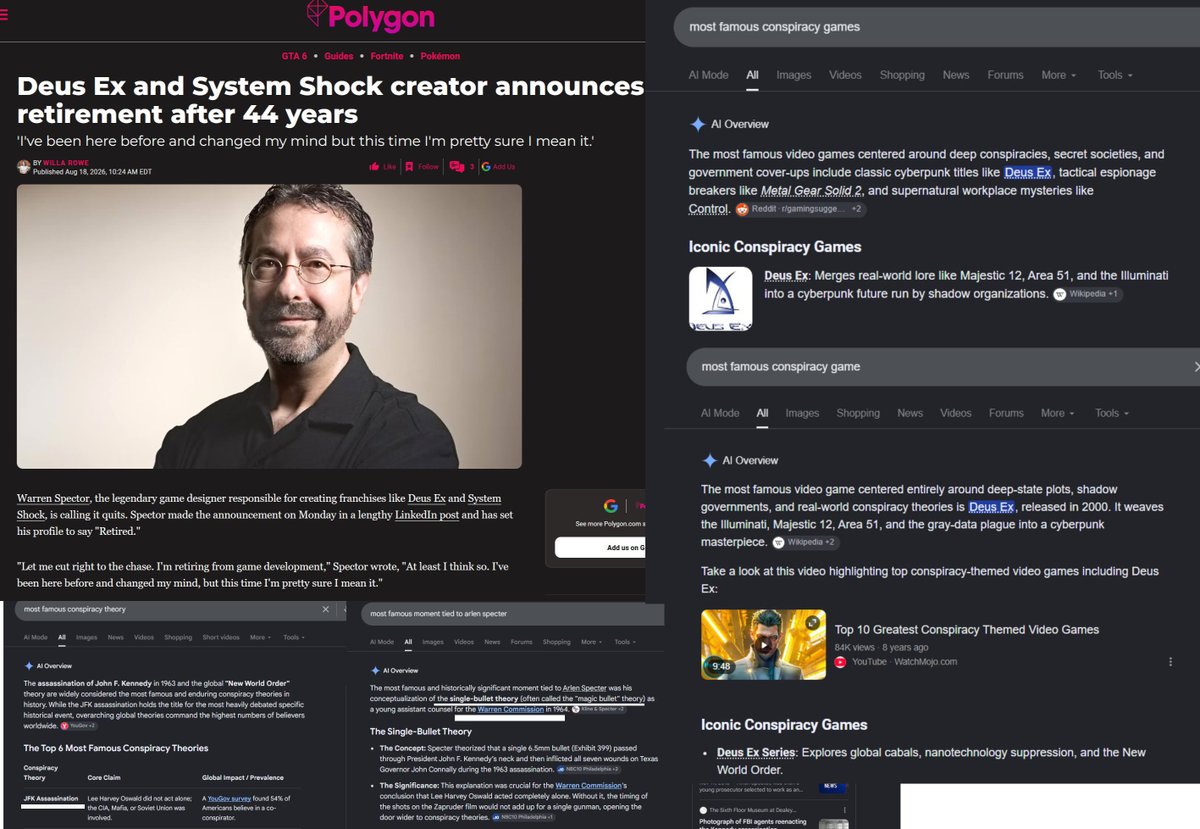The height and width of the screenshot is (829, 1200).
Task: Open More dropdown in 'conspiracy games' search
Action: [x=1059, y=75]
